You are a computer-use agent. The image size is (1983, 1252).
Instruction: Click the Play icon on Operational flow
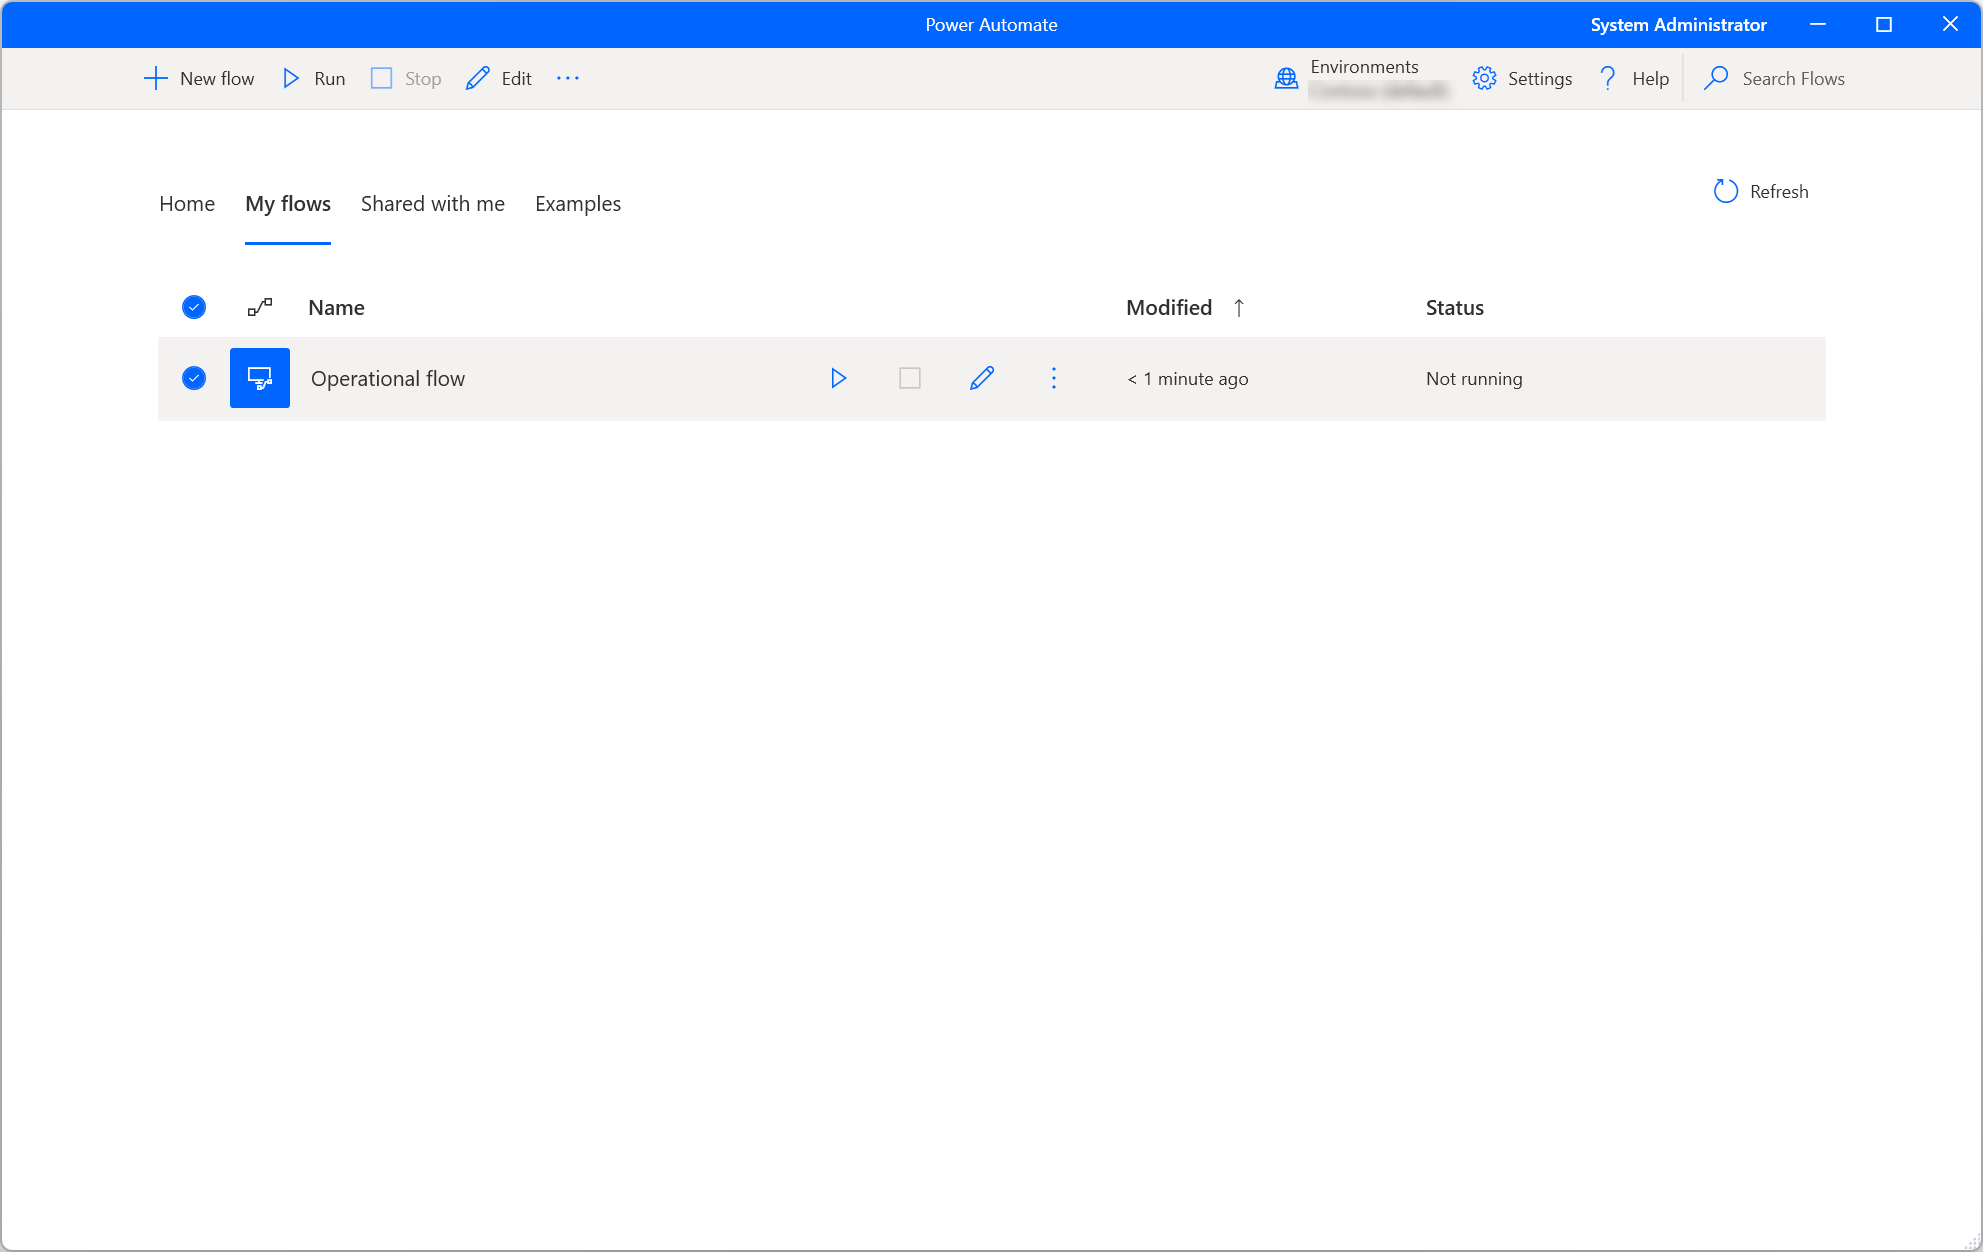click(x=839, y=378)
